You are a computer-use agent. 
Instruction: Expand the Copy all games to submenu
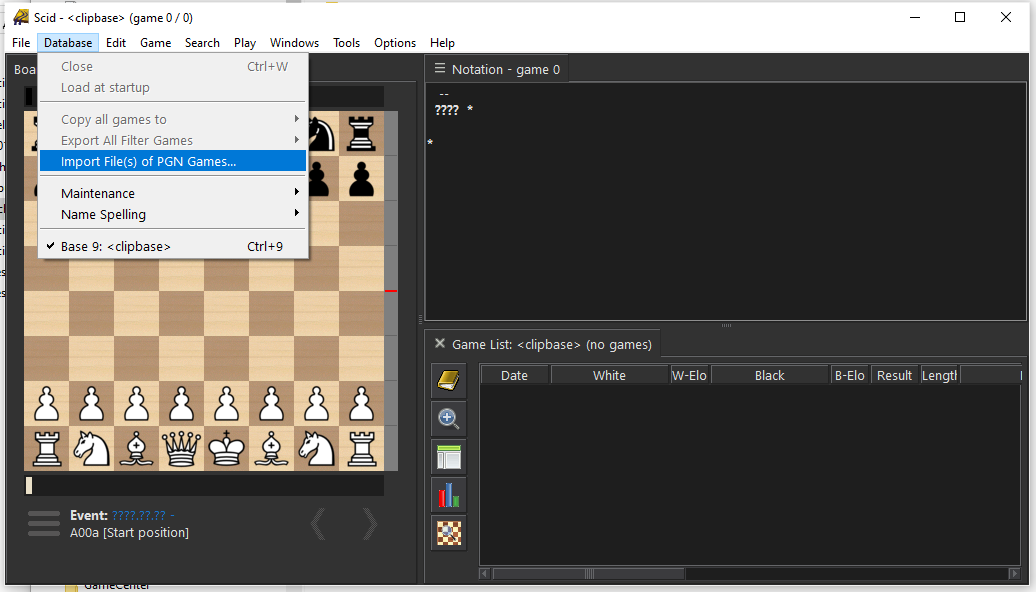[x=173, y=120]
